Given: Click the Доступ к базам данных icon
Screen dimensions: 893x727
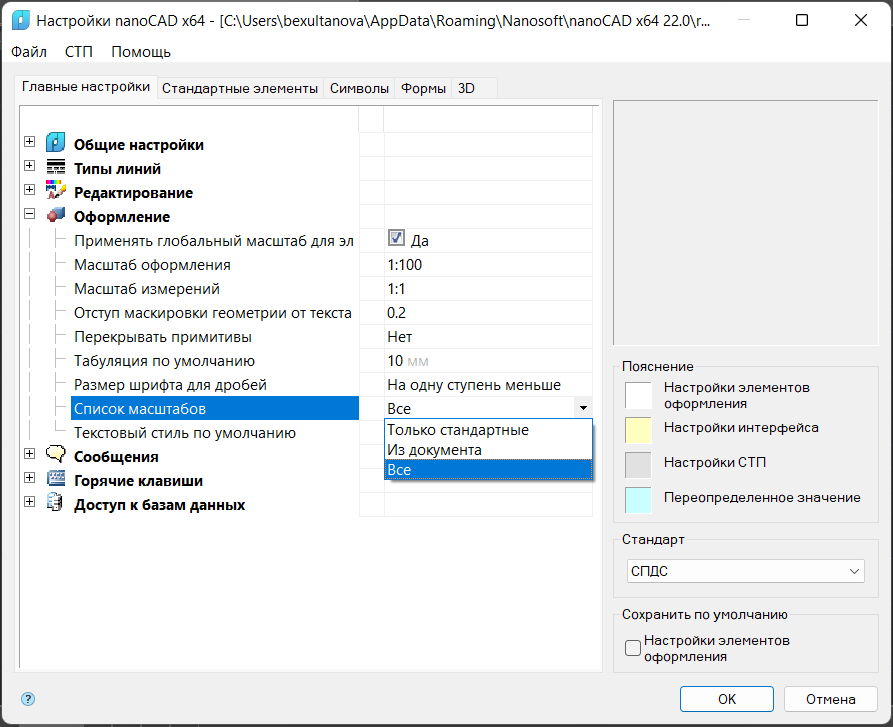Looking at the screenshot, I should click(x=56, y=504).
